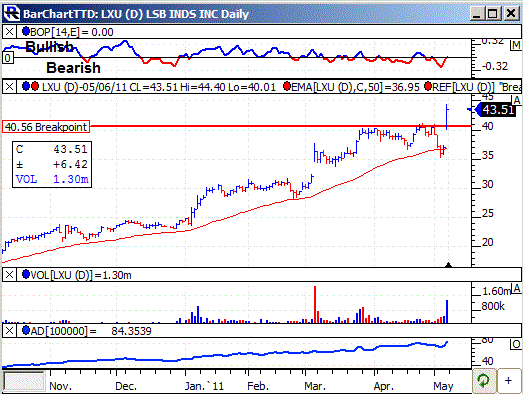The image size is (523, 394).
Task: Close the VOL[LXU (D)] volume panel
Action: 9,275
